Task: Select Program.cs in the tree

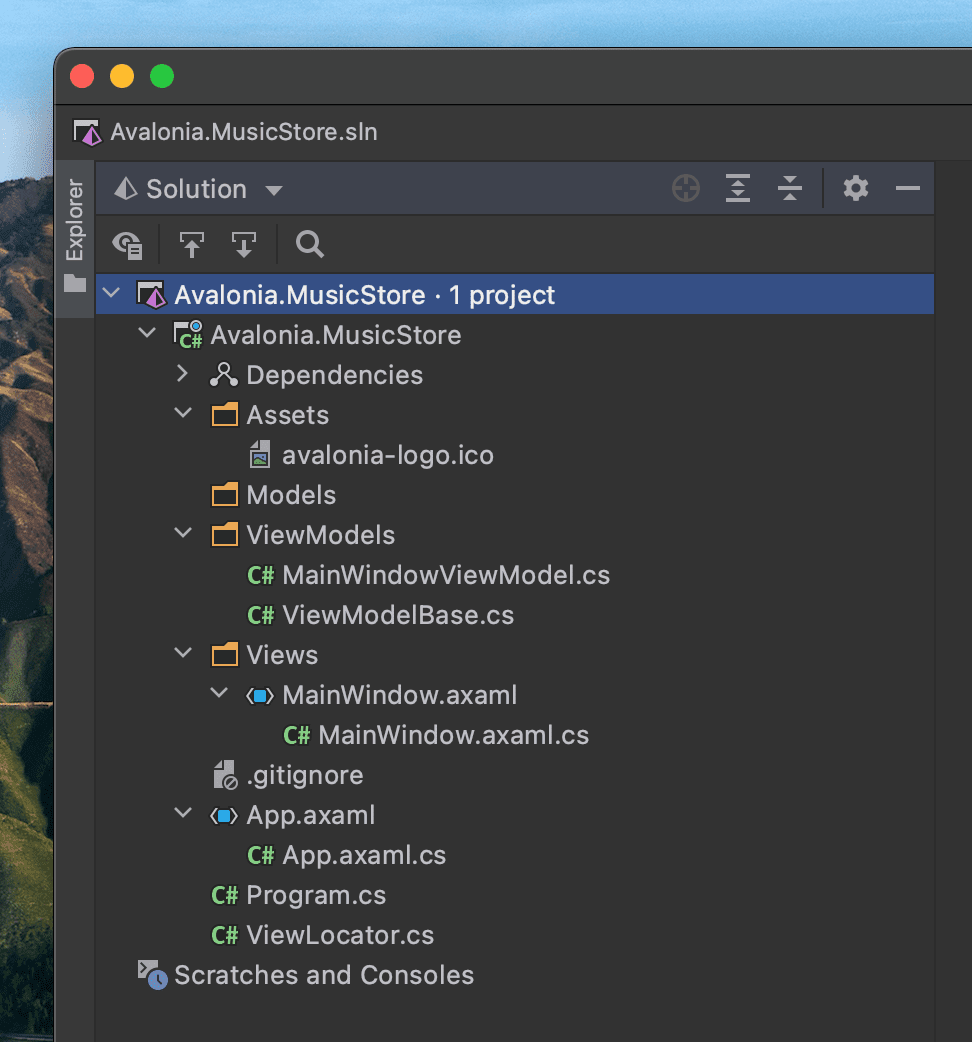Action: tap(315, 895)
